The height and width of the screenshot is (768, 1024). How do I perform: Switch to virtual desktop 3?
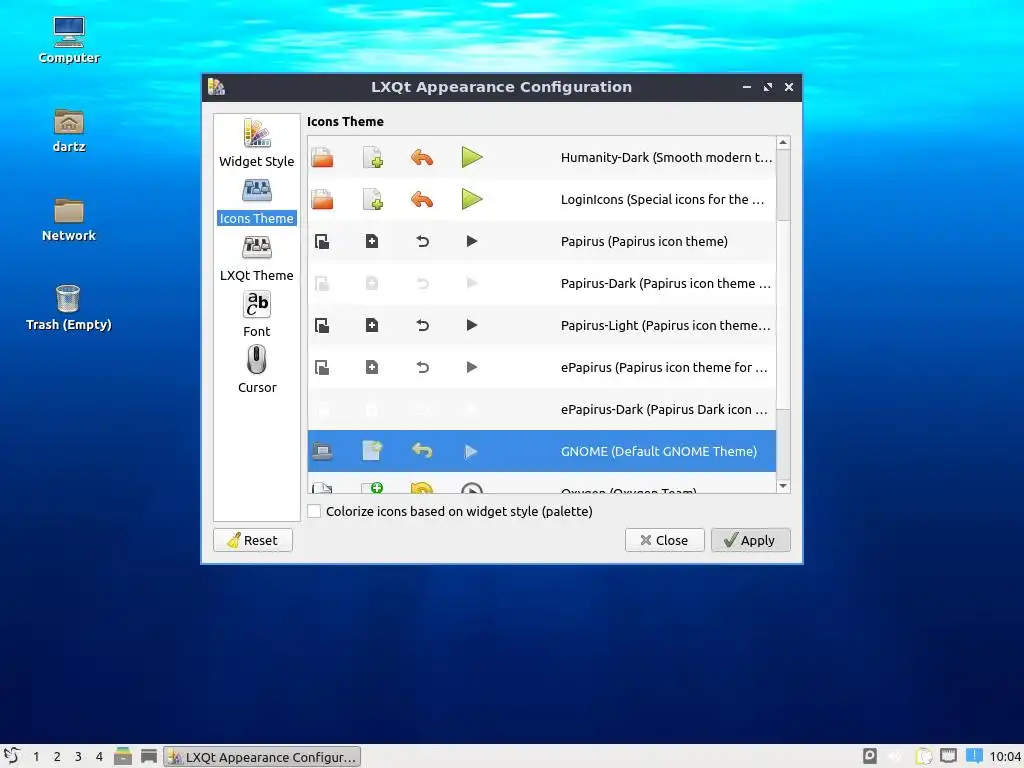point(78,756)
